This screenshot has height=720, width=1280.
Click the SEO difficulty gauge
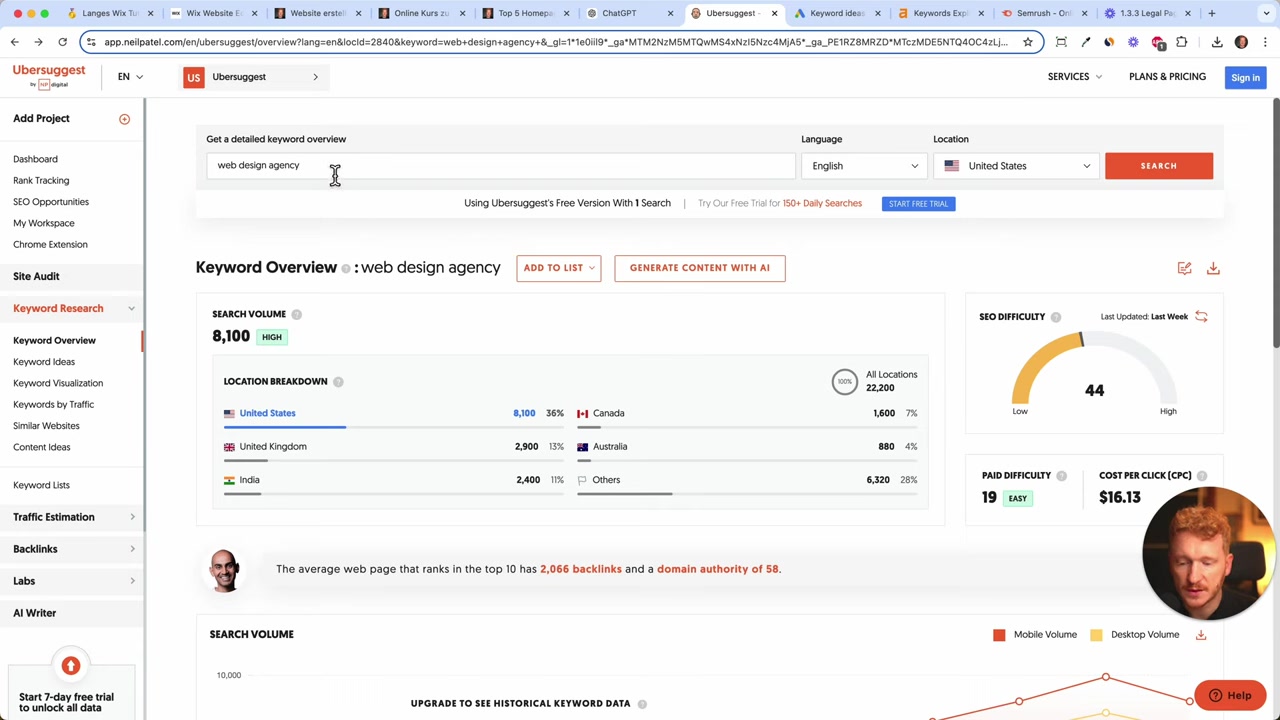[x=1094, y=372]
